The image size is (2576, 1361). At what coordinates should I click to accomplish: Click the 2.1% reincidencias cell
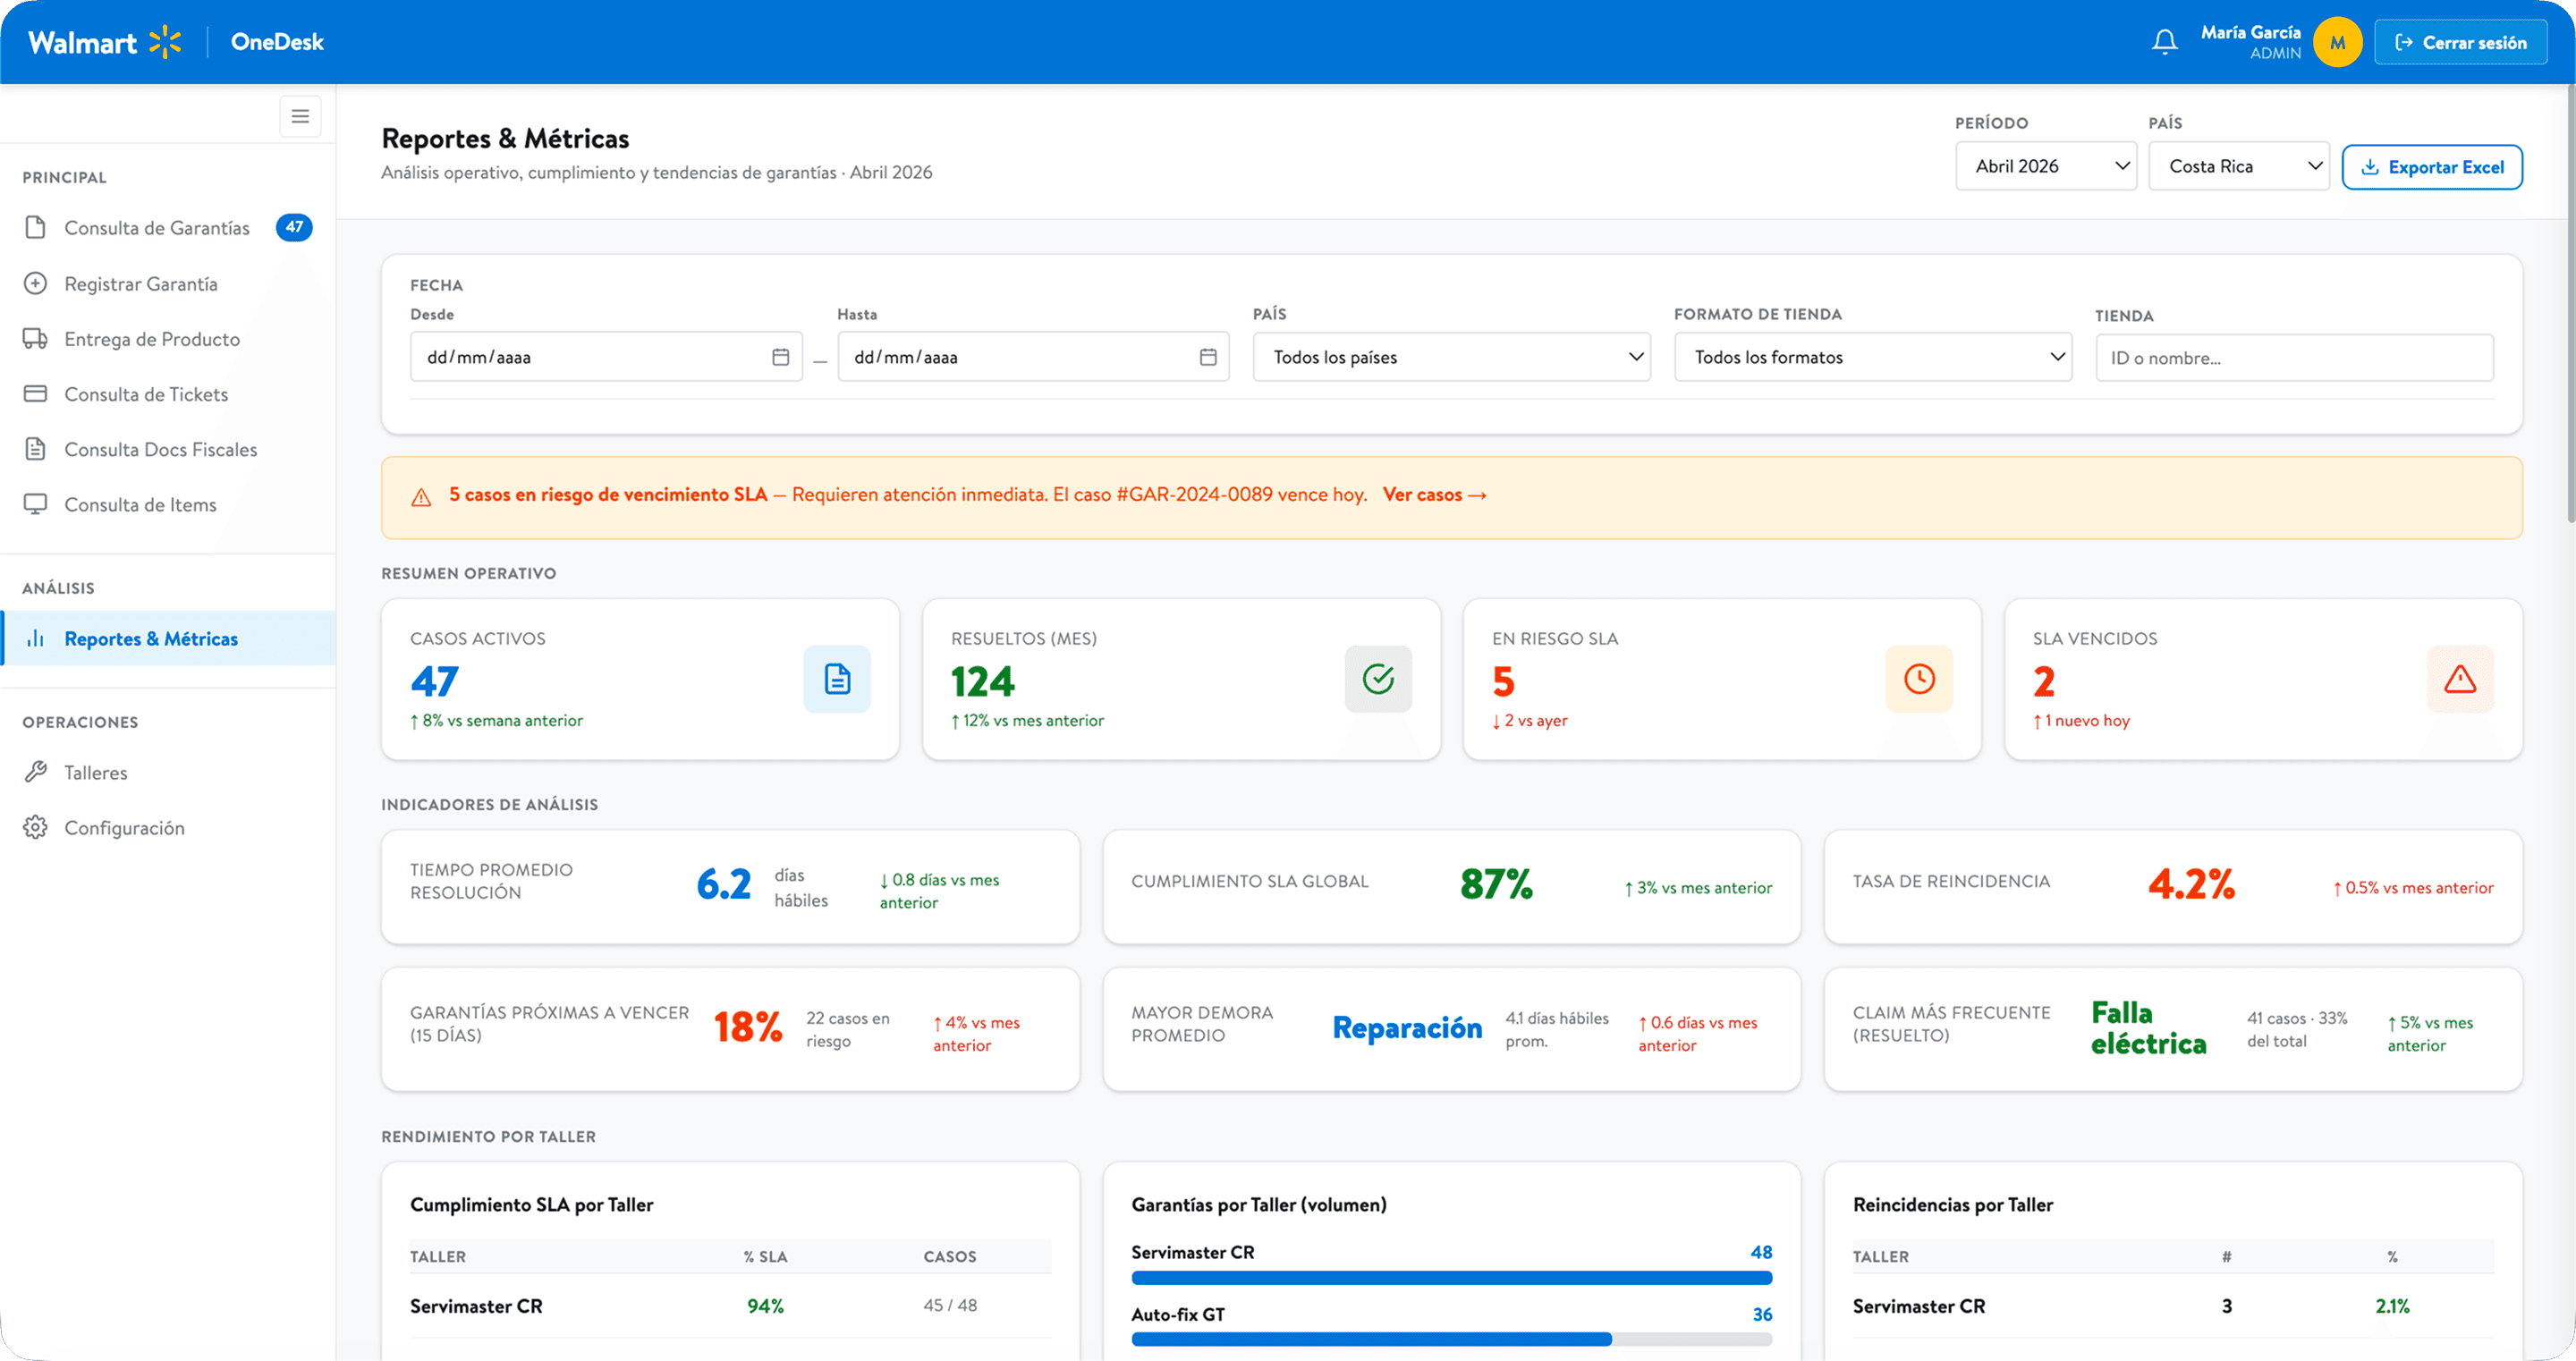pyautogui.click(x=2392, y=1305)
